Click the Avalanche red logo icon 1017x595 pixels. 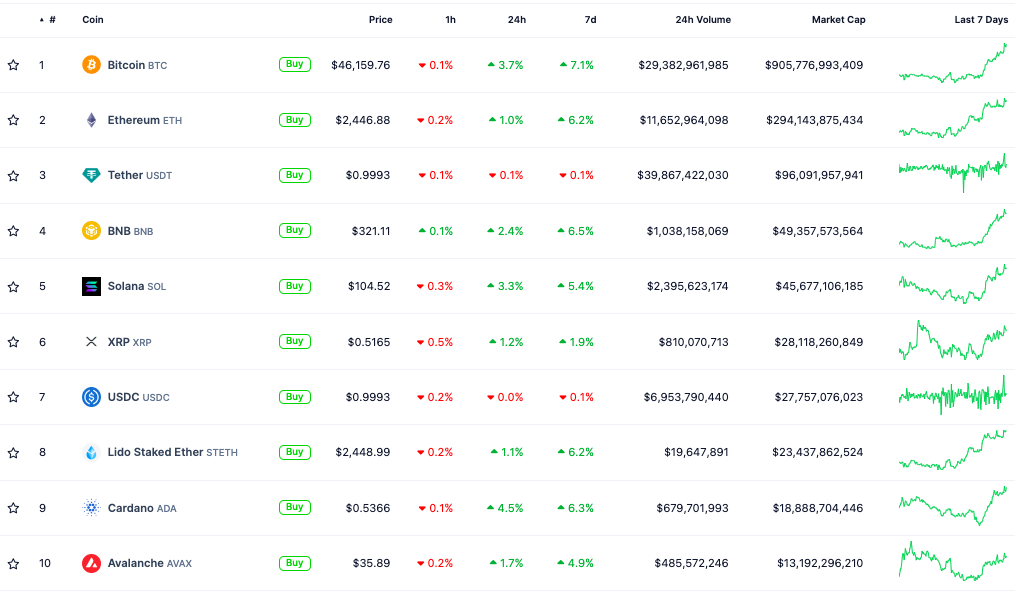[91, 563]
